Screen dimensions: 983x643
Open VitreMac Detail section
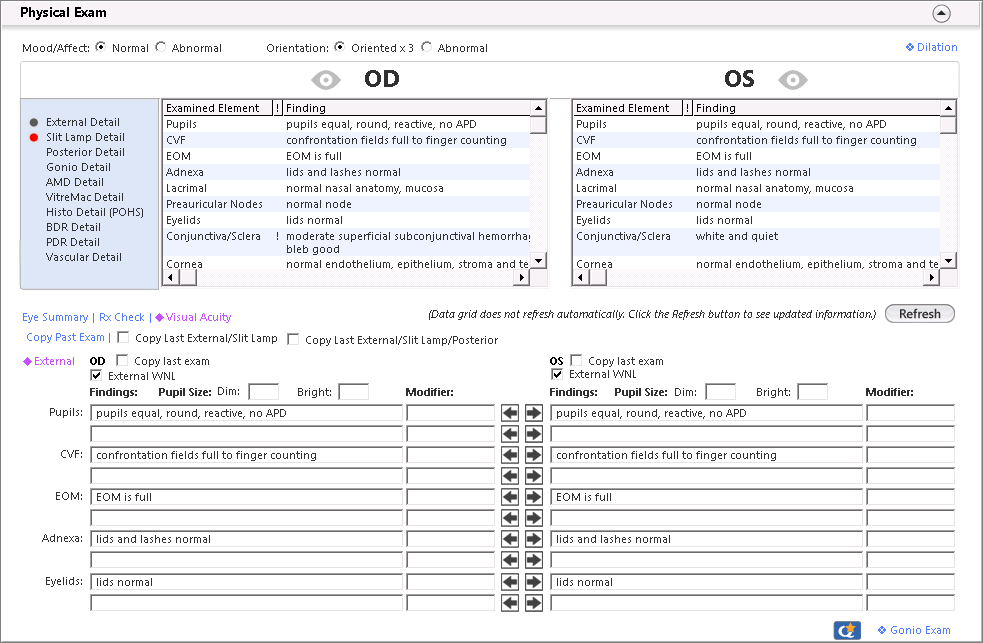[x=85, y=197]
